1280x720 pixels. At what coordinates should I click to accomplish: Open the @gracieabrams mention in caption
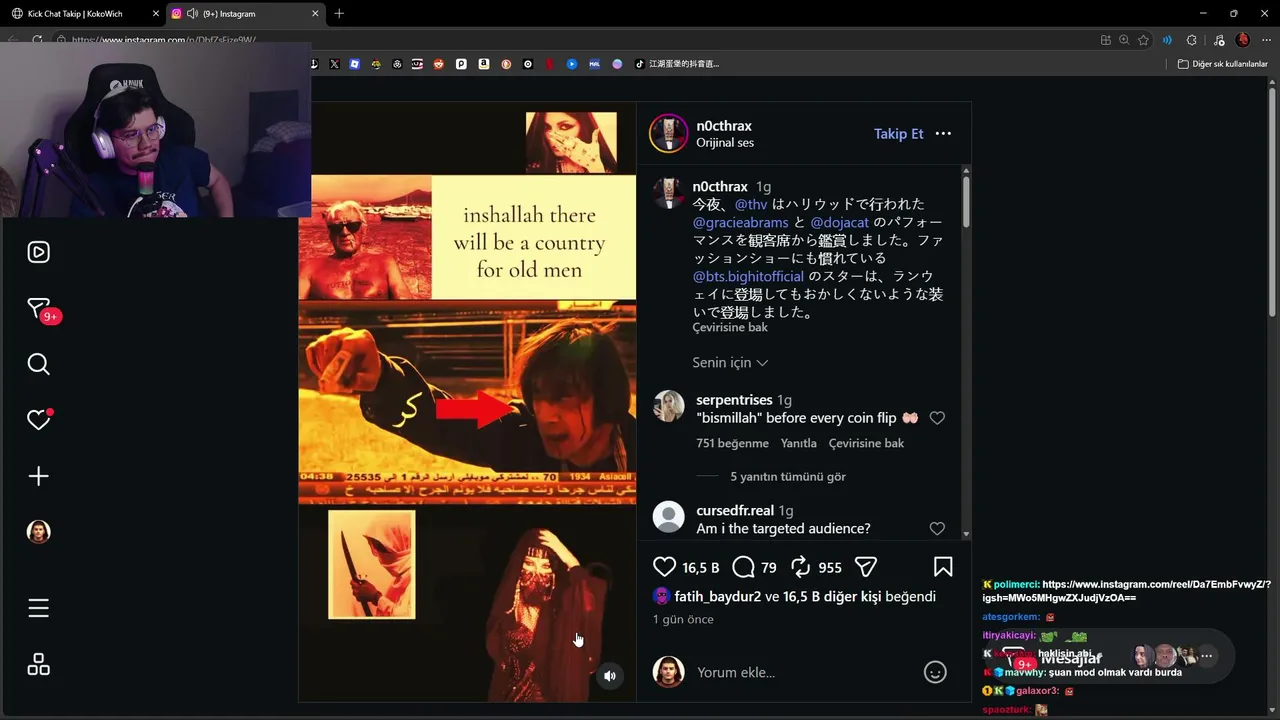click(740, 222)
